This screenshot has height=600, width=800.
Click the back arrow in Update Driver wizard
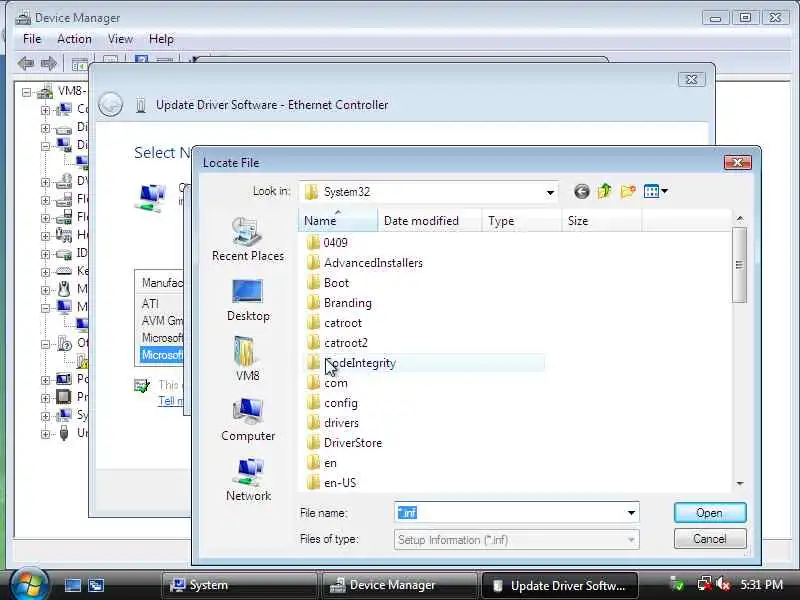[110, 105]
